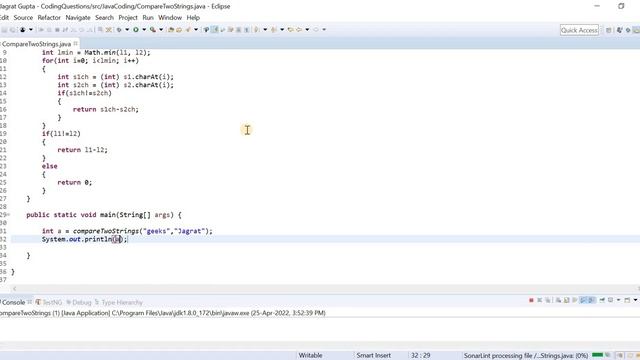Click the New Java Class toolbar icon
The image size is (640, 360).
(x=188, y=30)
